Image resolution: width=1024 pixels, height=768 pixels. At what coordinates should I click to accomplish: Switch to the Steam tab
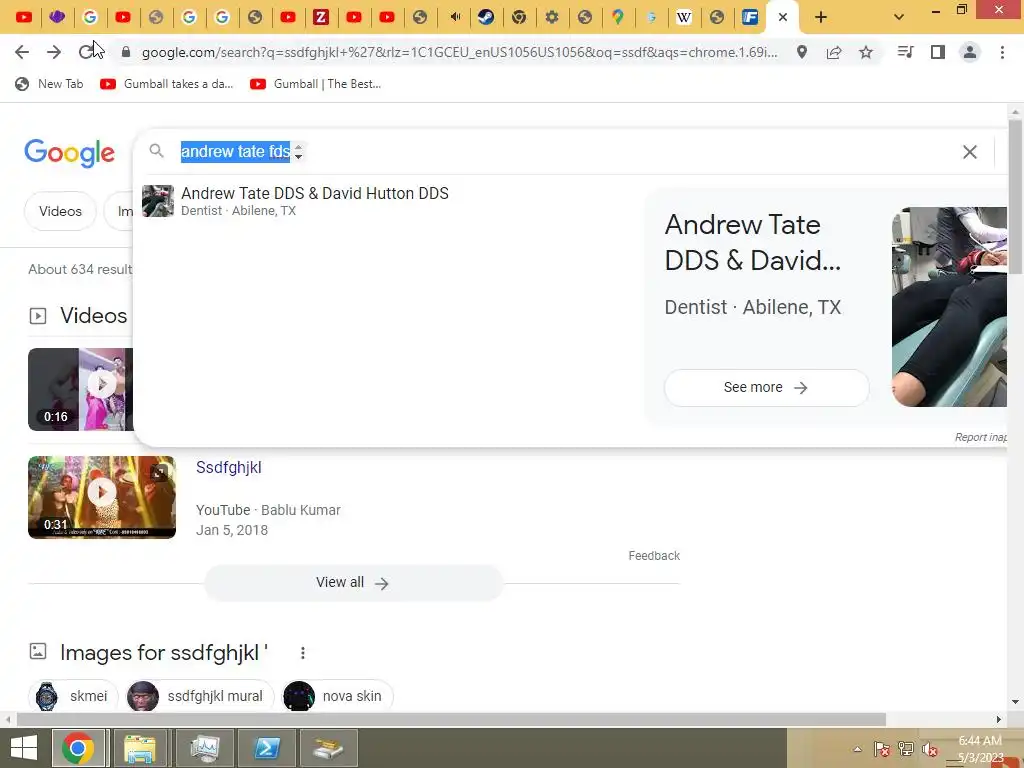tap(486, 18)
